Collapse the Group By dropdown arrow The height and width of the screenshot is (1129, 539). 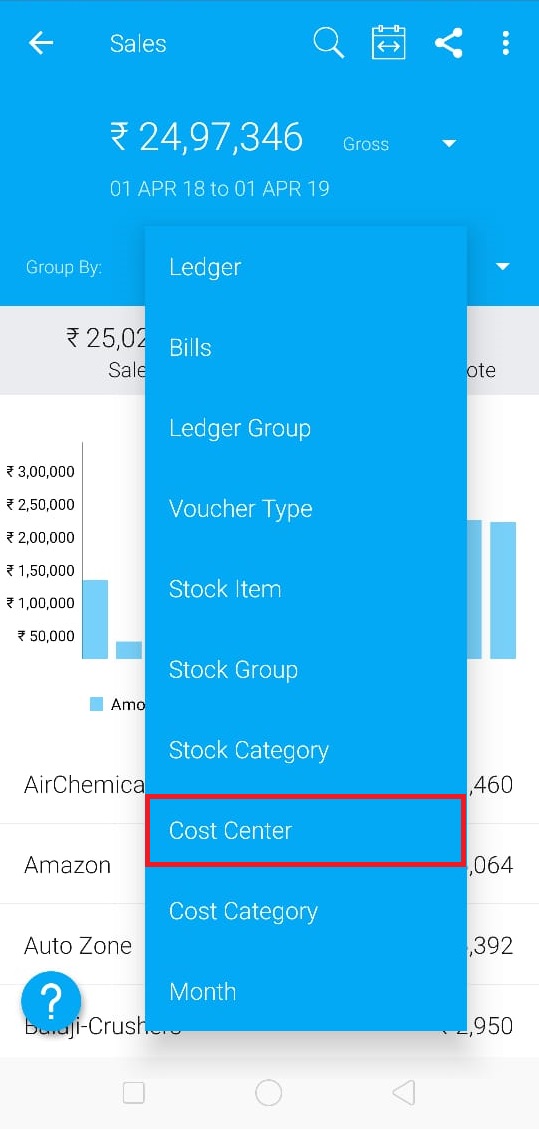502,266
